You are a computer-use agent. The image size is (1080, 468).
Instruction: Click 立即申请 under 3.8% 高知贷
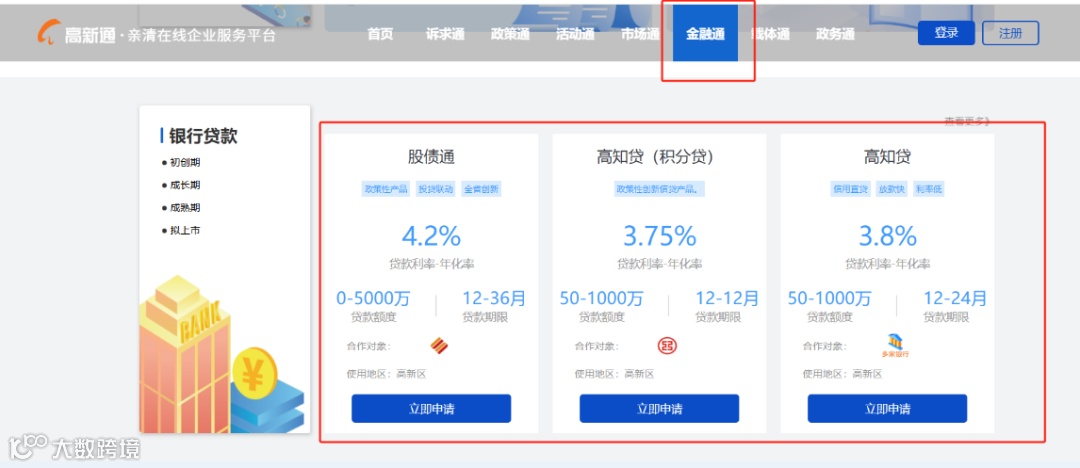pos(887,409)
